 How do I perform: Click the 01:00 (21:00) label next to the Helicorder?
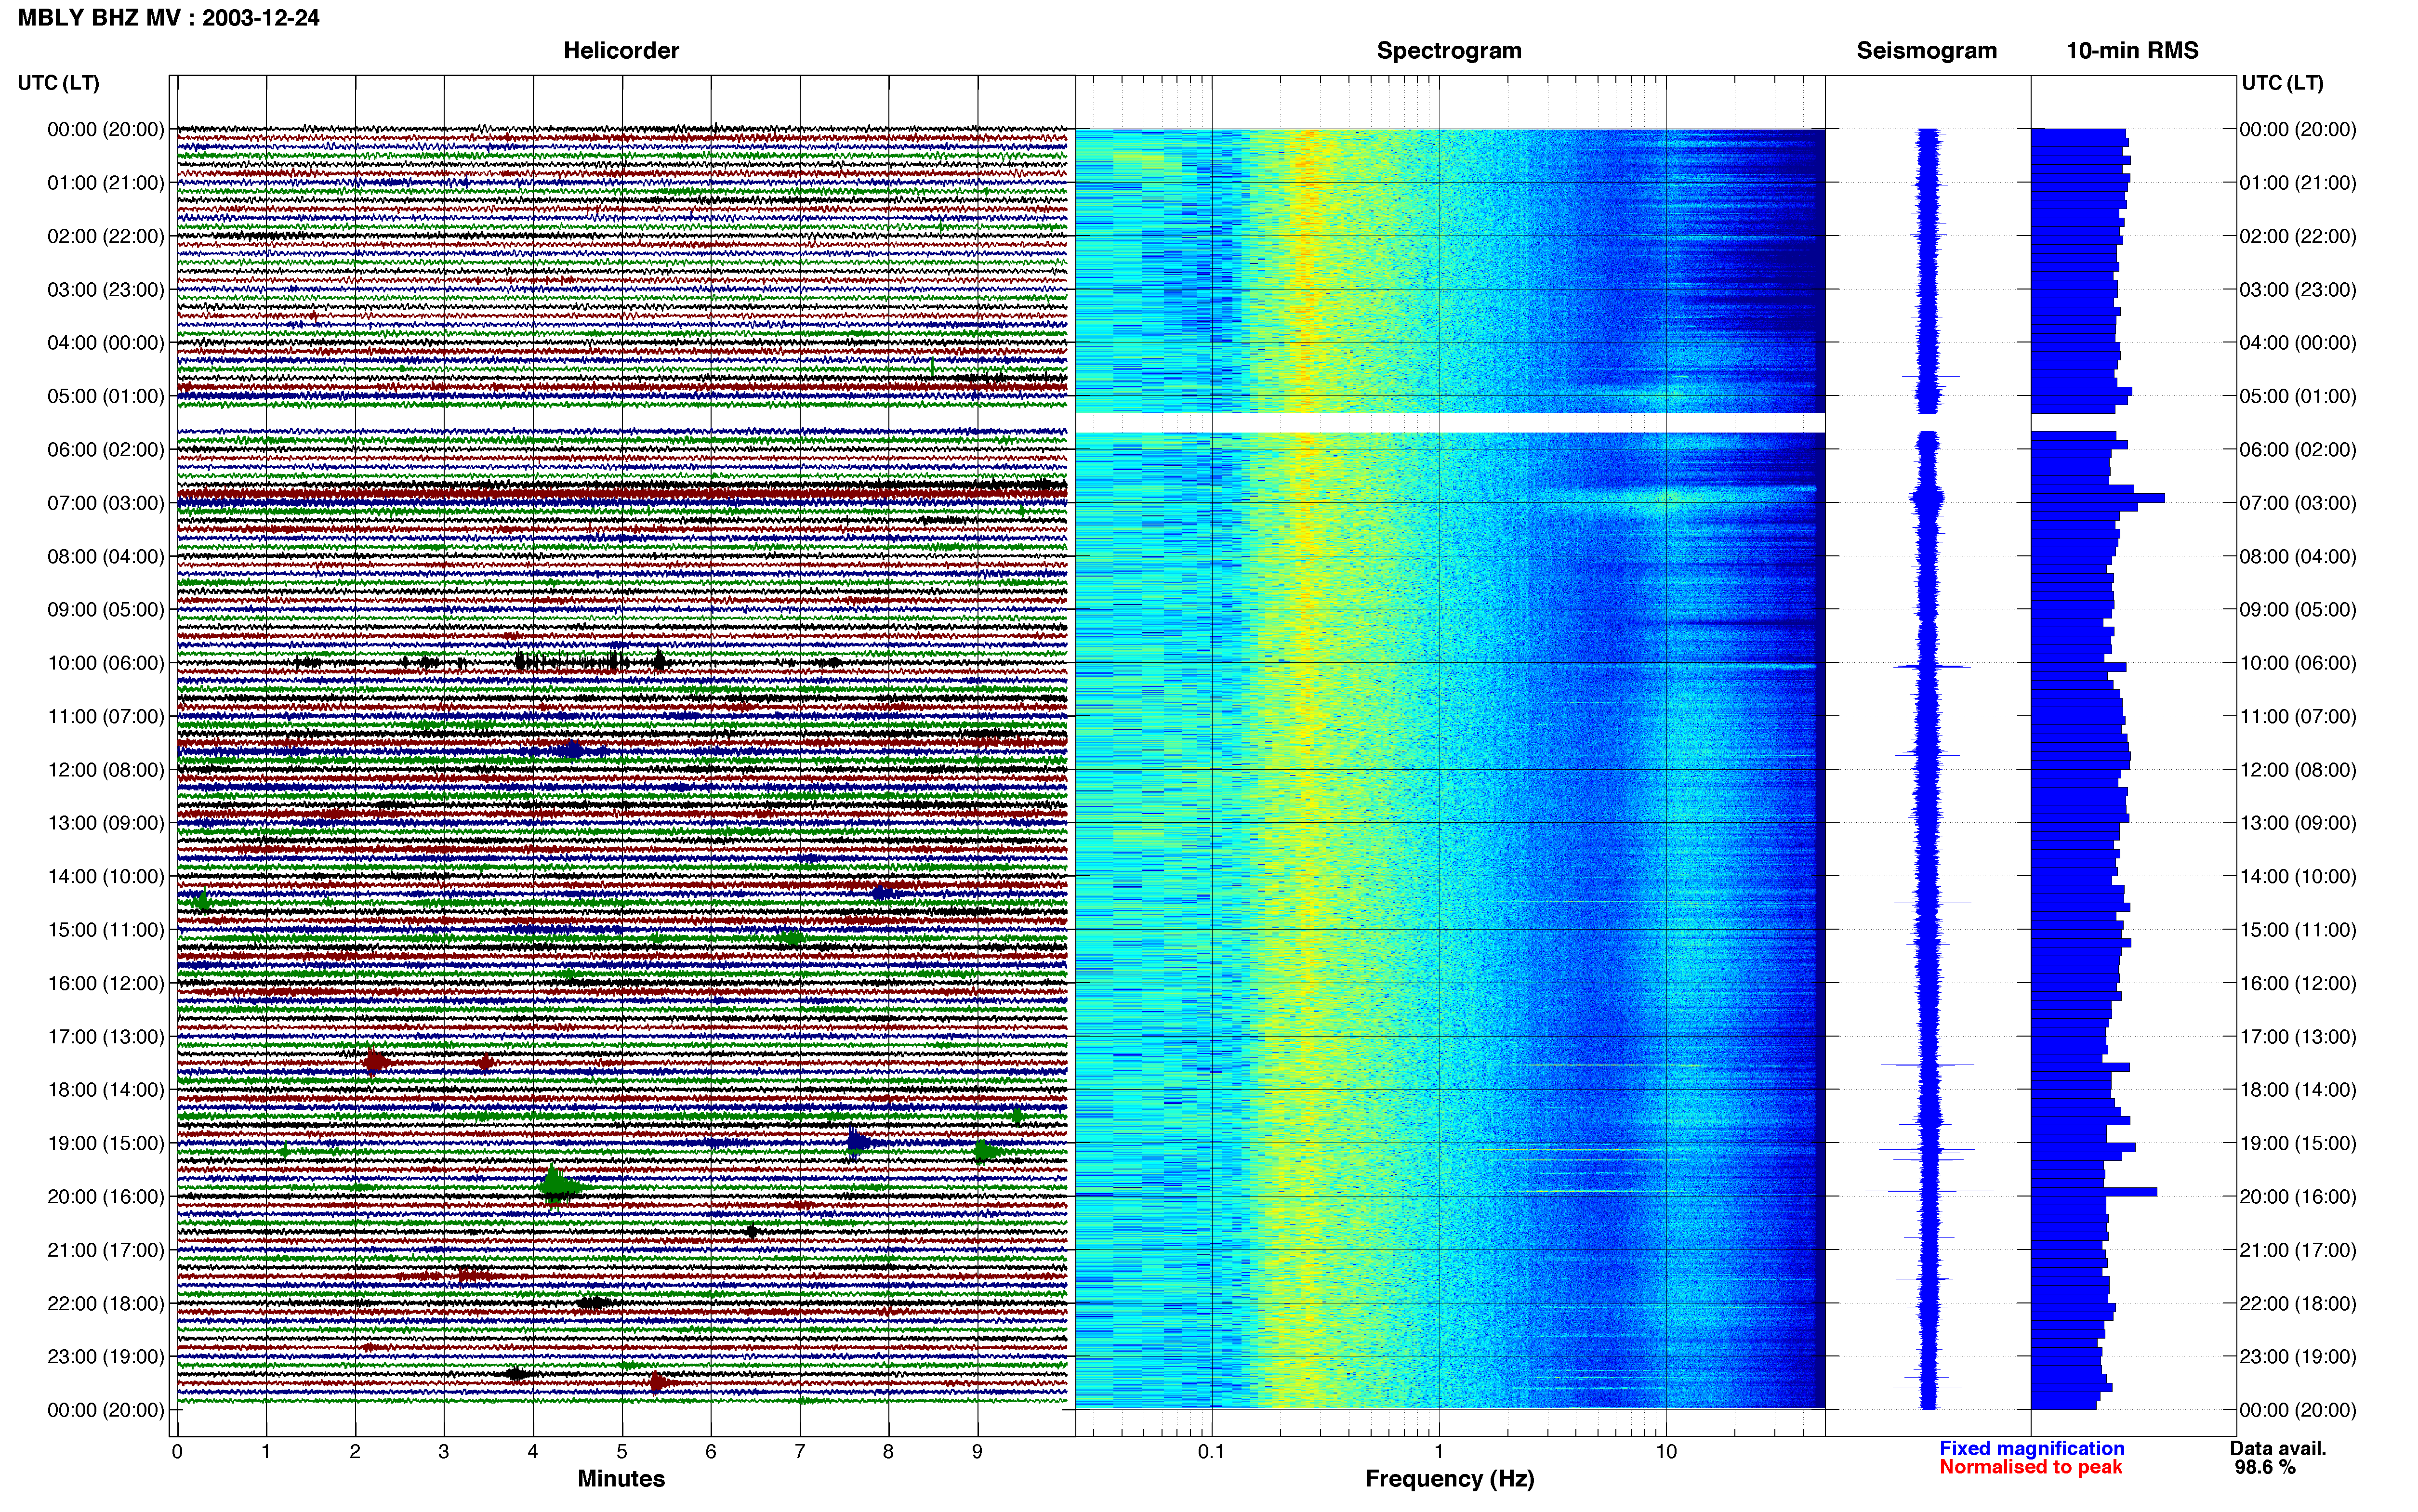click(x=106, y=183)
